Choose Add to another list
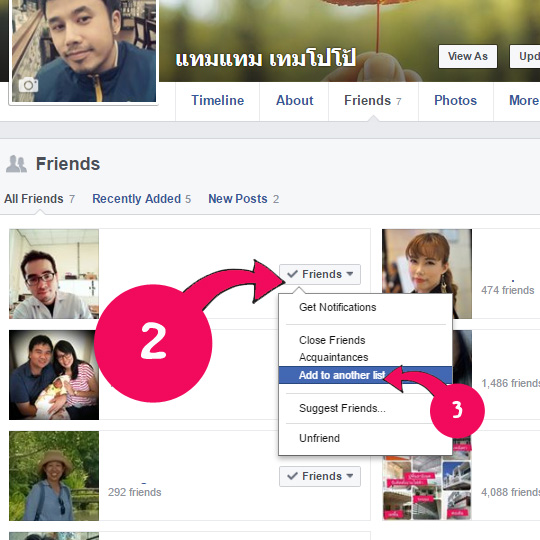The height and width of the screenshot is (540, 540). (x=365, y=375)
